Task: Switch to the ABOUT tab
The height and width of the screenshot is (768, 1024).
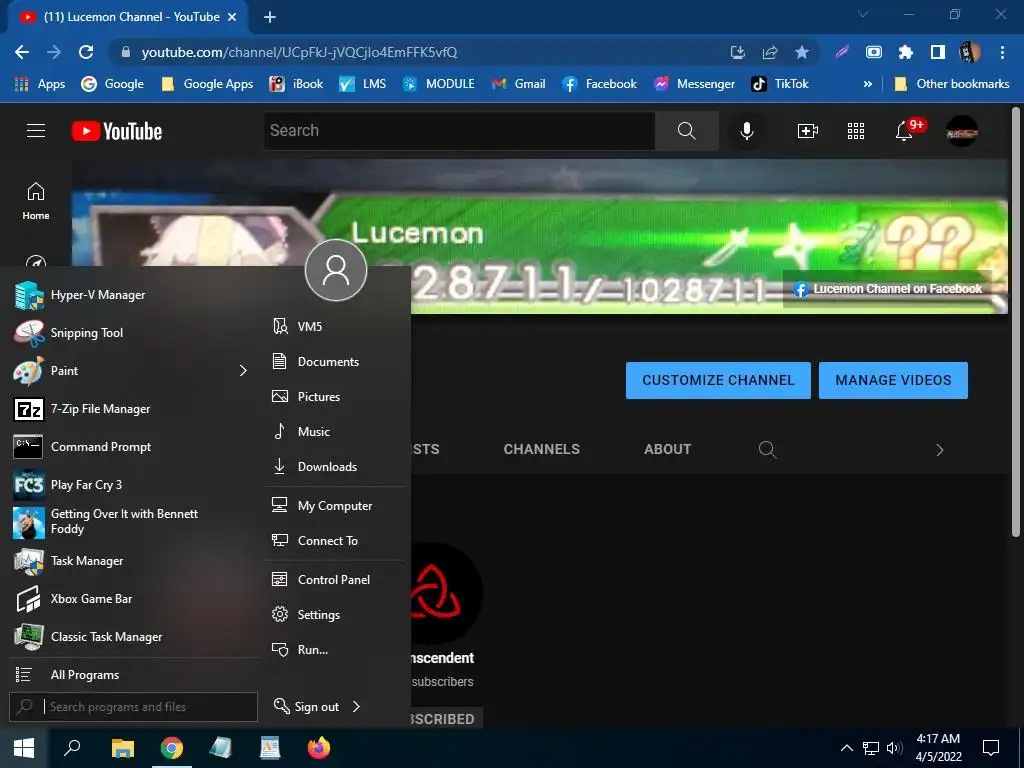Action: [667, 449]
